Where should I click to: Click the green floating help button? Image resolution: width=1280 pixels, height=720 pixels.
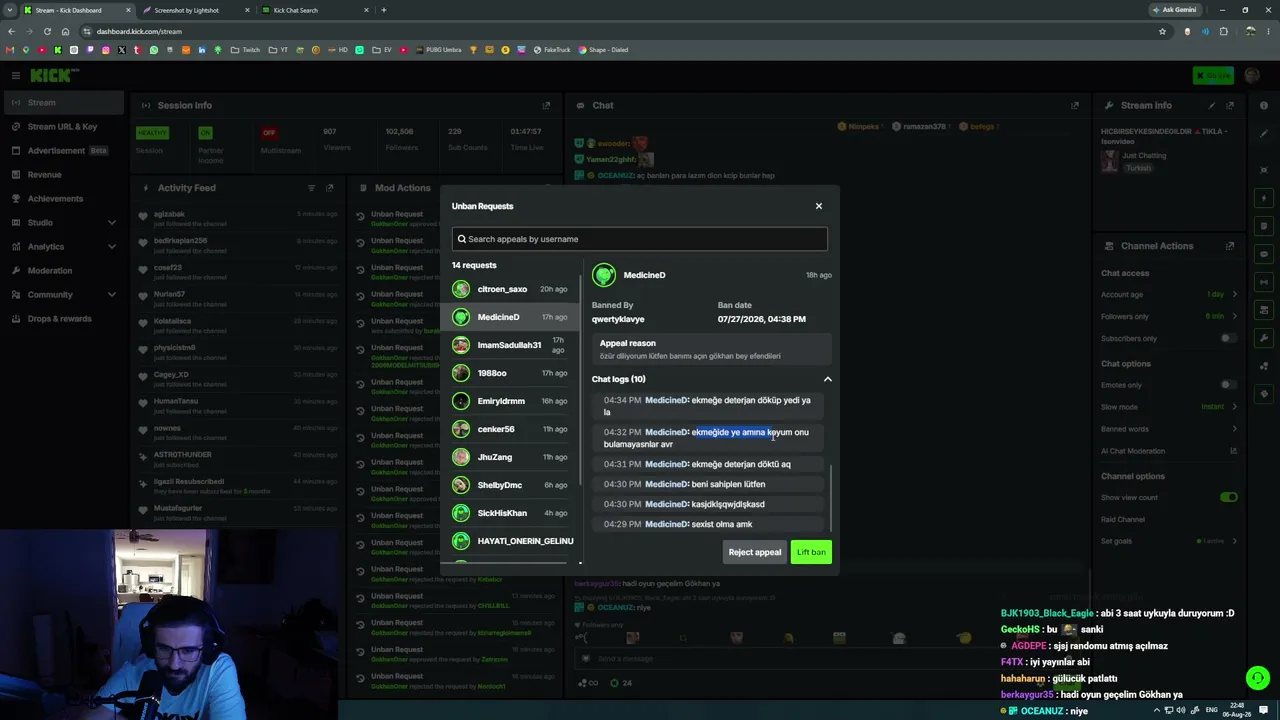[1258, 678]
